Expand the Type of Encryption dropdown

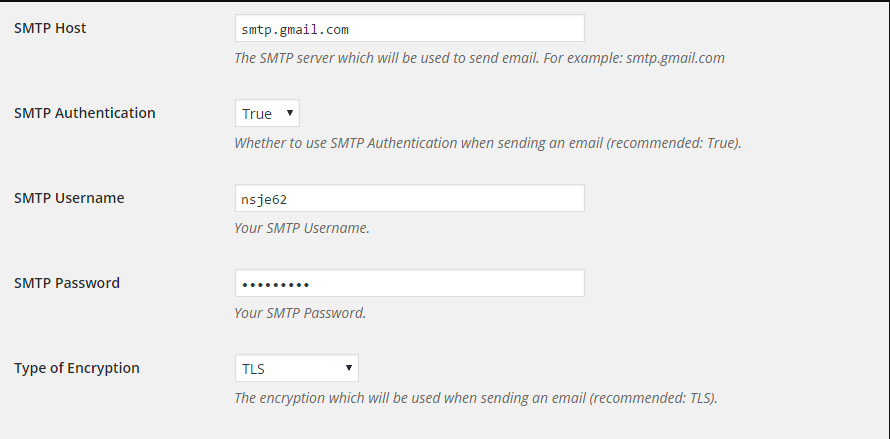295,368
